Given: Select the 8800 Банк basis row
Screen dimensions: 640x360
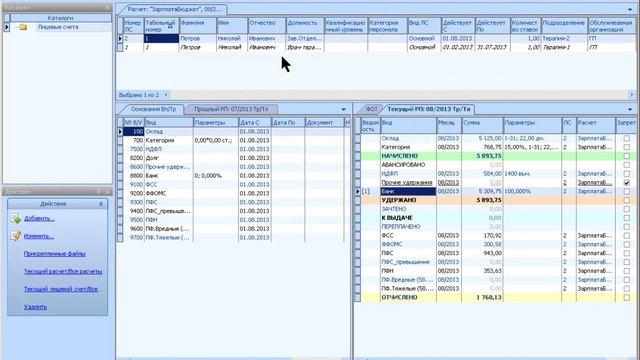Looking at the screenshot, I should (x=233, y=176).
